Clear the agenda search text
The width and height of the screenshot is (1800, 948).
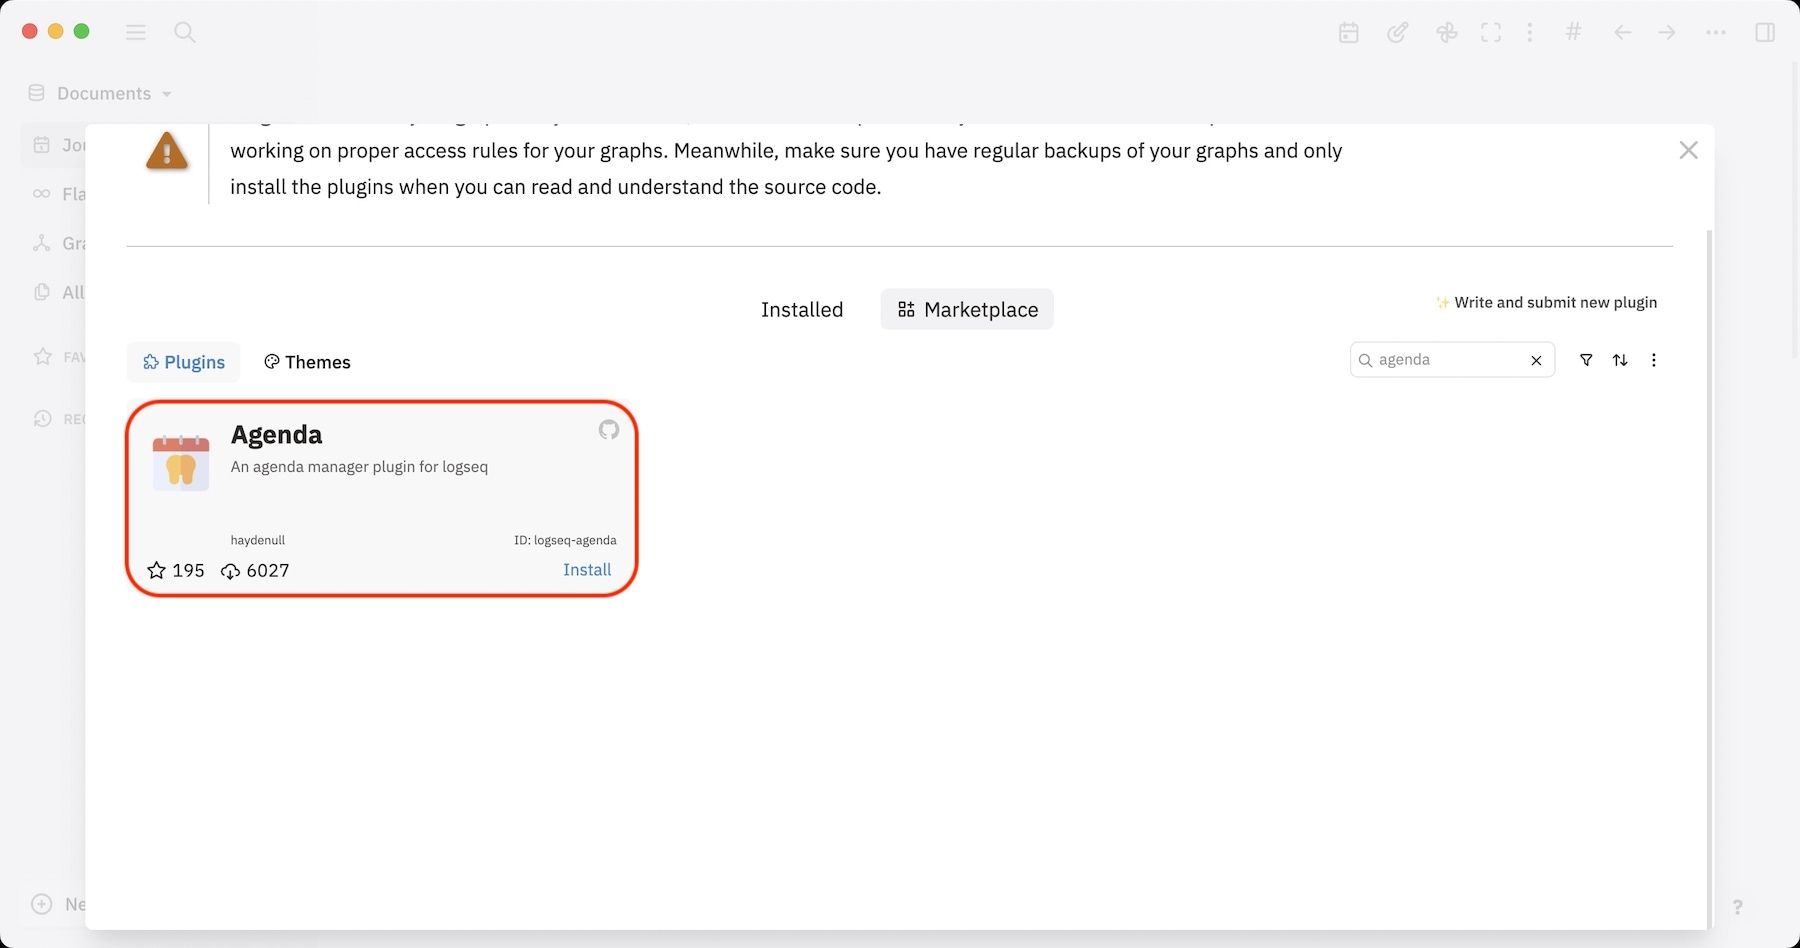[1536, 361]
